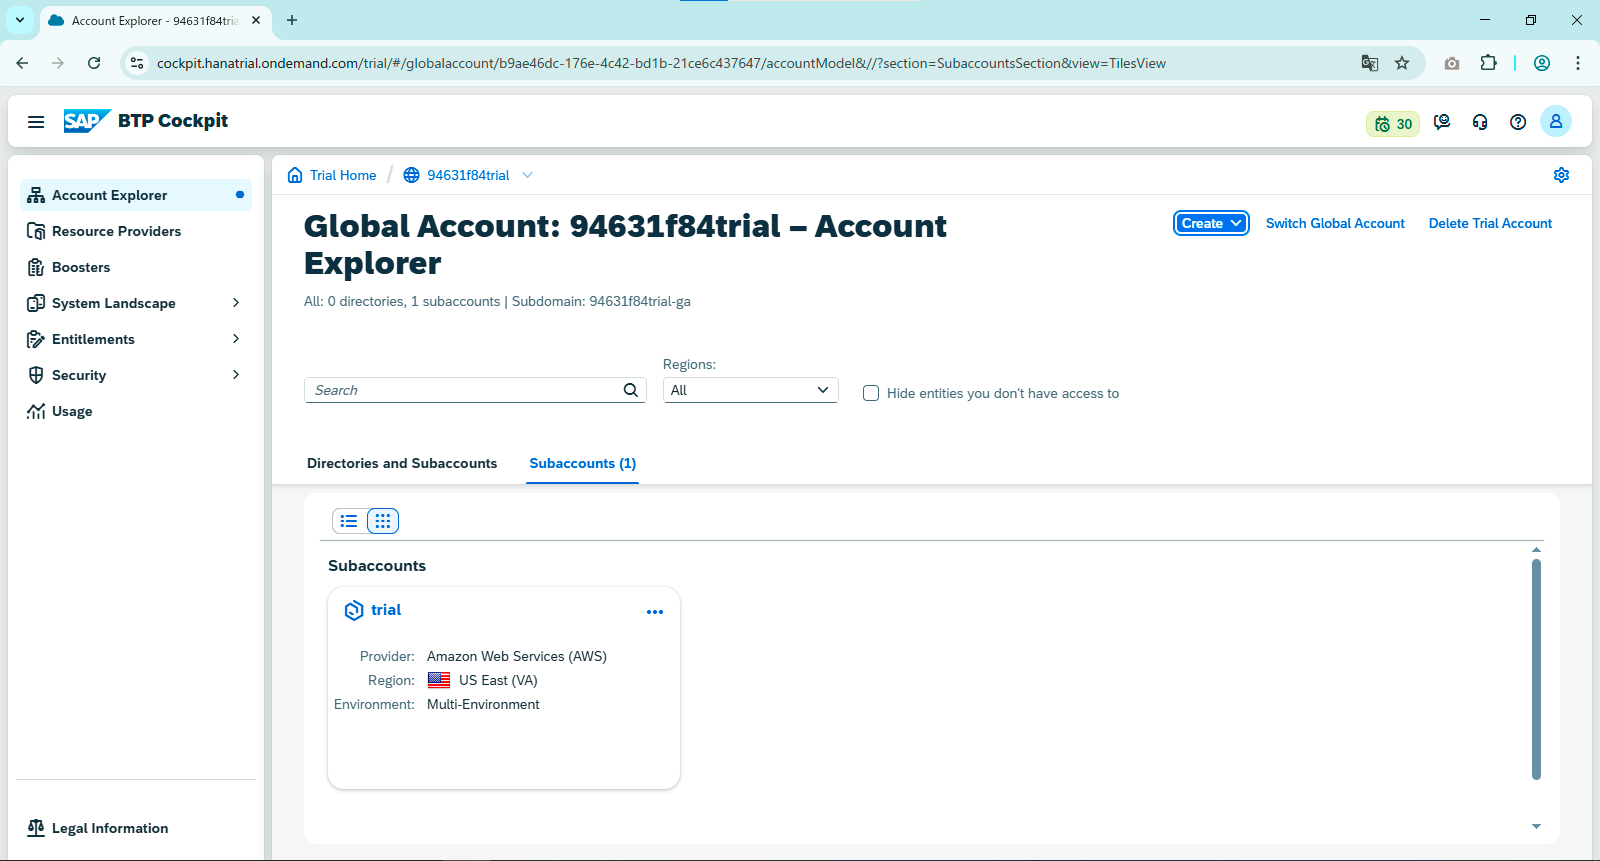Viewport: 1600px width, 861px height.
Task: Open the feedback chat icon in header
Action: 1442,122
